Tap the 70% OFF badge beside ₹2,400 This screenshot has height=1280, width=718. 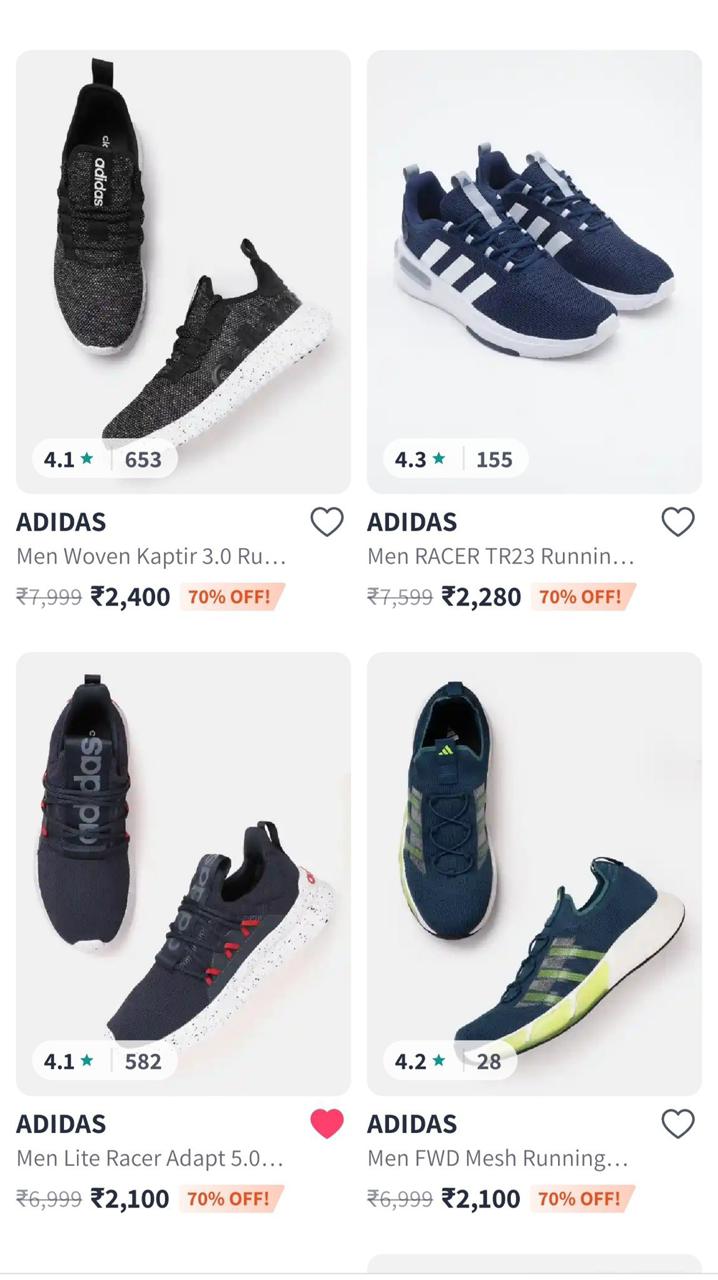pyautogui.click(x=230, y=597)
